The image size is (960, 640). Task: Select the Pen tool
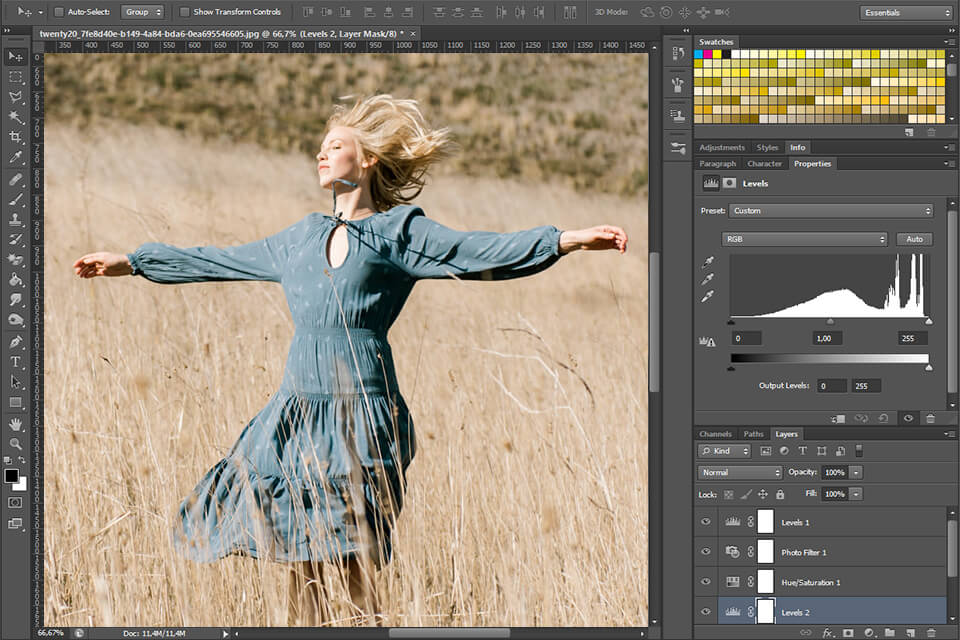click(16, 341)
